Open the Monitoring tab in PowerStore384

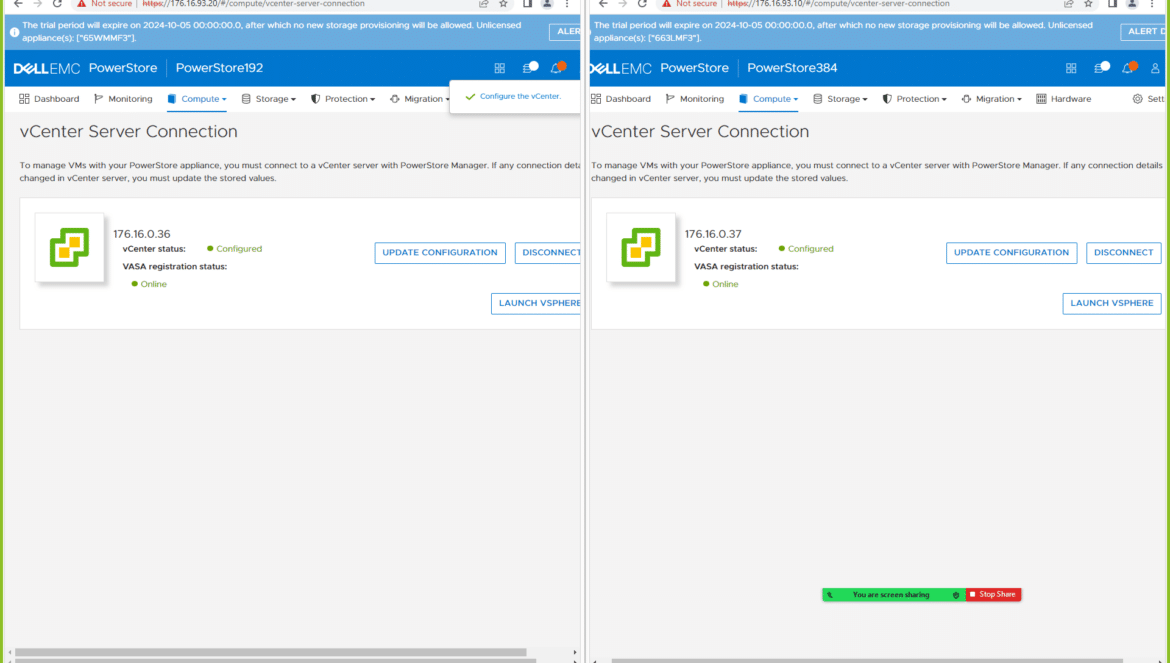click(x=695, y=99)
